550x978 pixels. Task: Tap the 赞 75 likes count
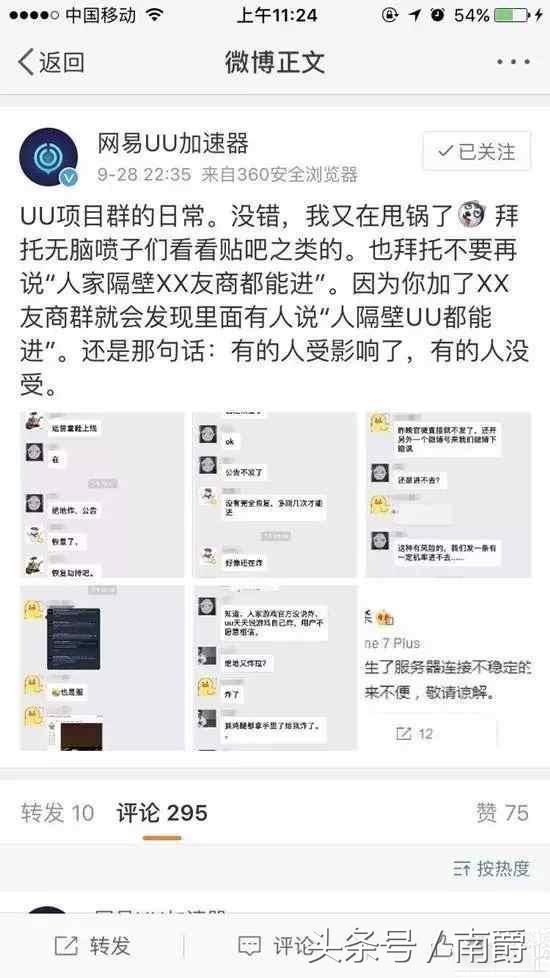503,813
